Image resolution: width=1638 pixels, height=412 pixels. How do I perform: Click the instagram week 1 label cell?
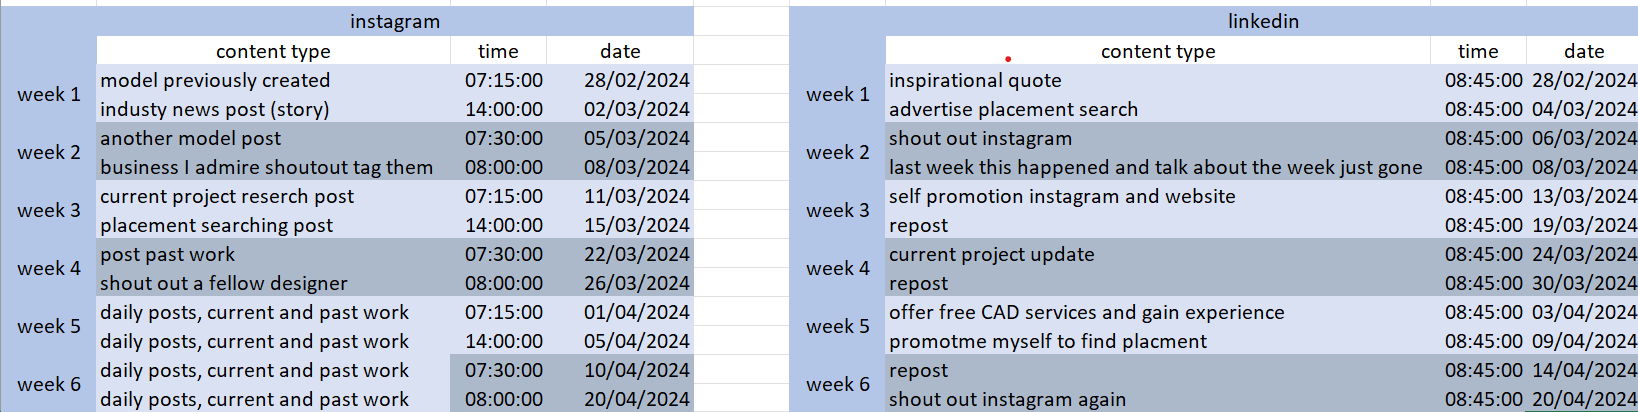(x=48, y=94)
